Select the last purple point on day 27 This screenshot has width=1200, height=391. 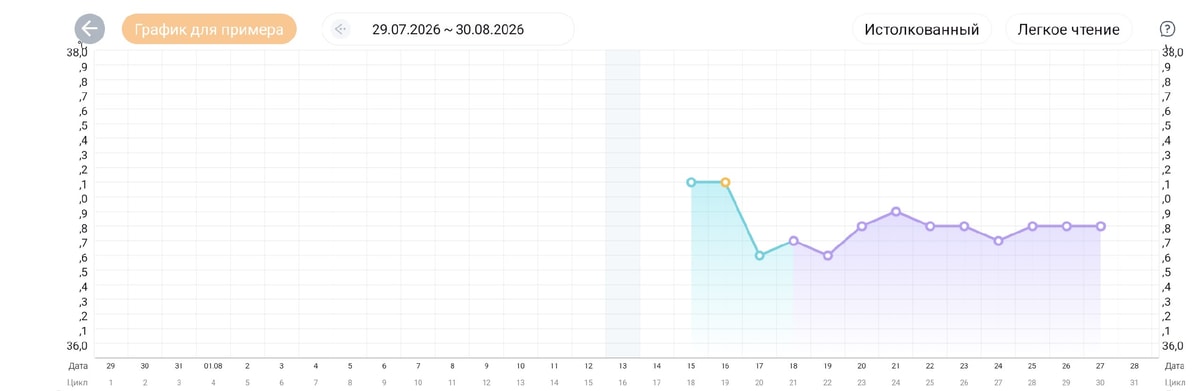(1101, 227)
